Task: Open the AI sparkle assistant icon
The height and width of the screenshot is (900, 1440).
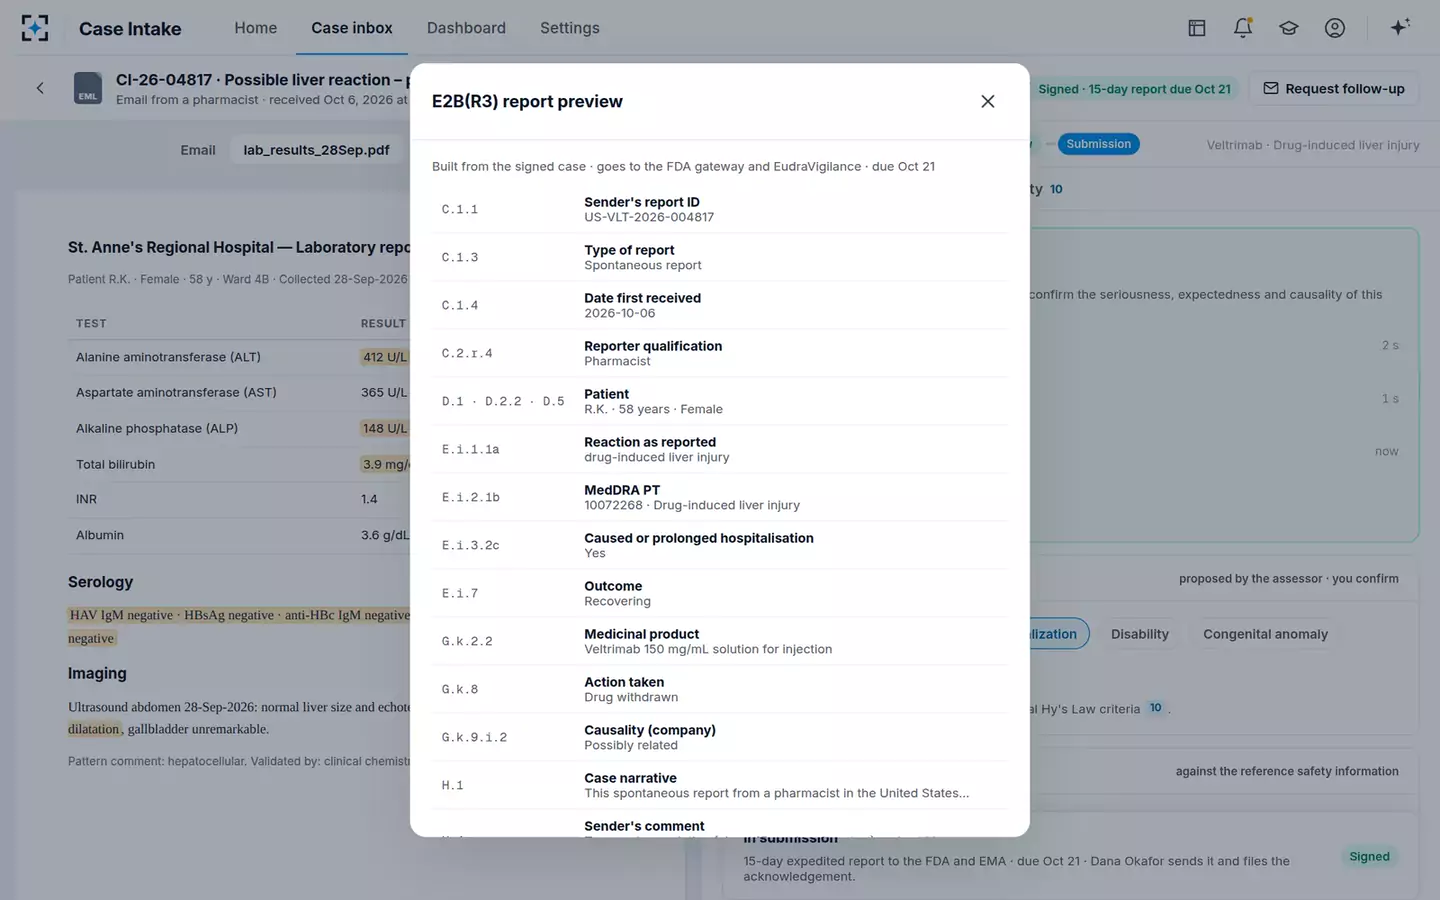Action: point(1400,28)
